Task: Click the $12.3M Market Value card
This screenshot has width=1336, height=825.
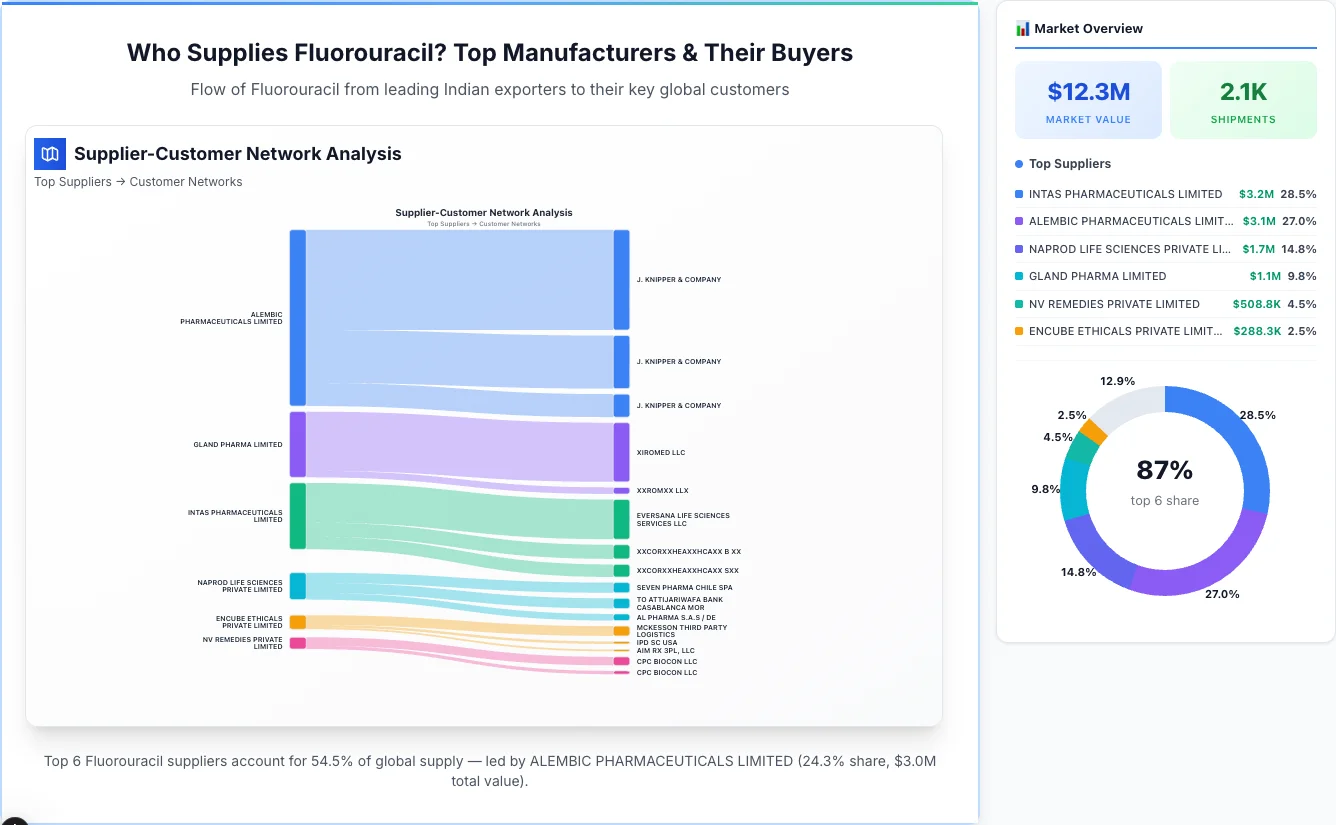Action: (x=1088, y=99)
